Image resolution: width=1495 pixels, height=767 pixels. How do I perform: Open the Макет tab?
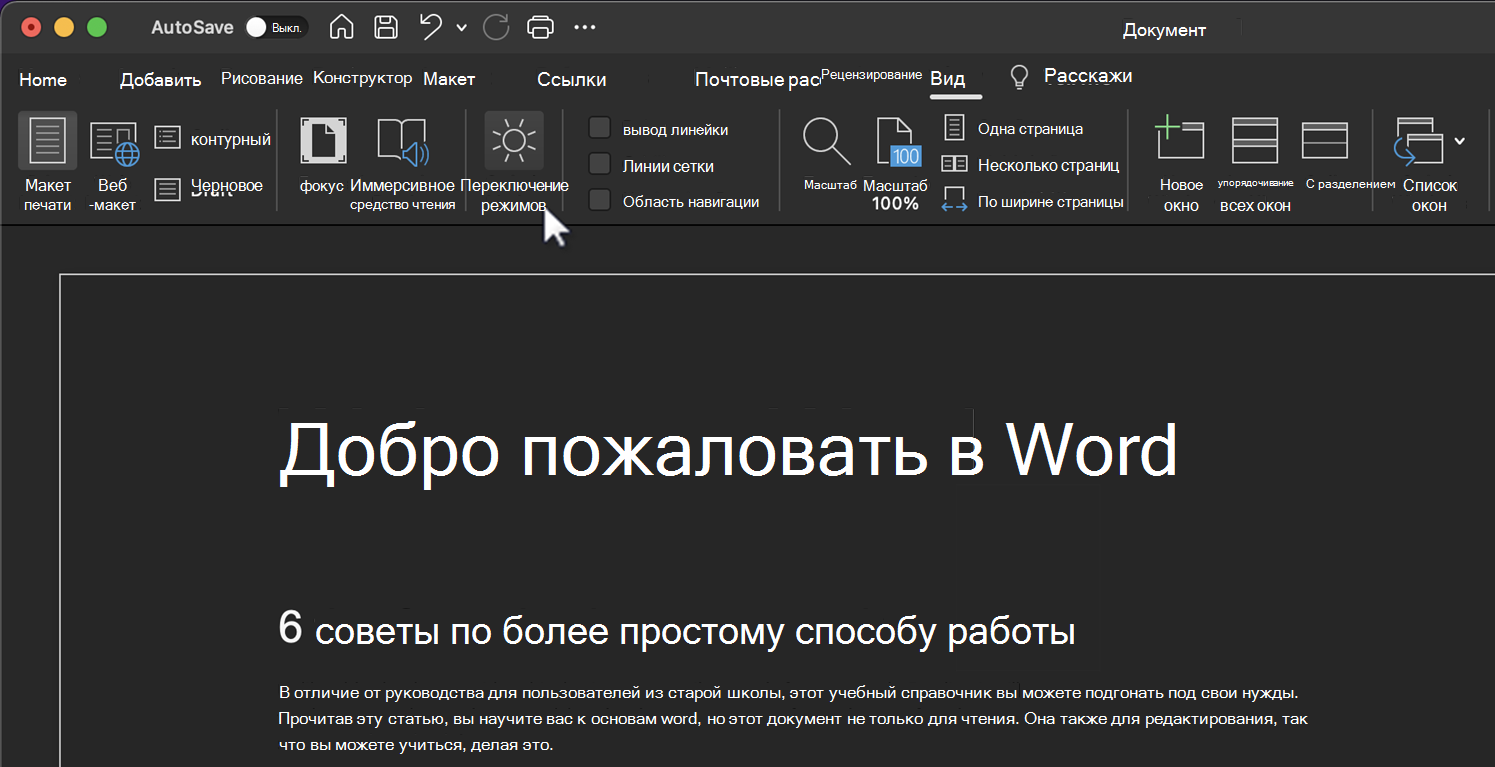449,78
